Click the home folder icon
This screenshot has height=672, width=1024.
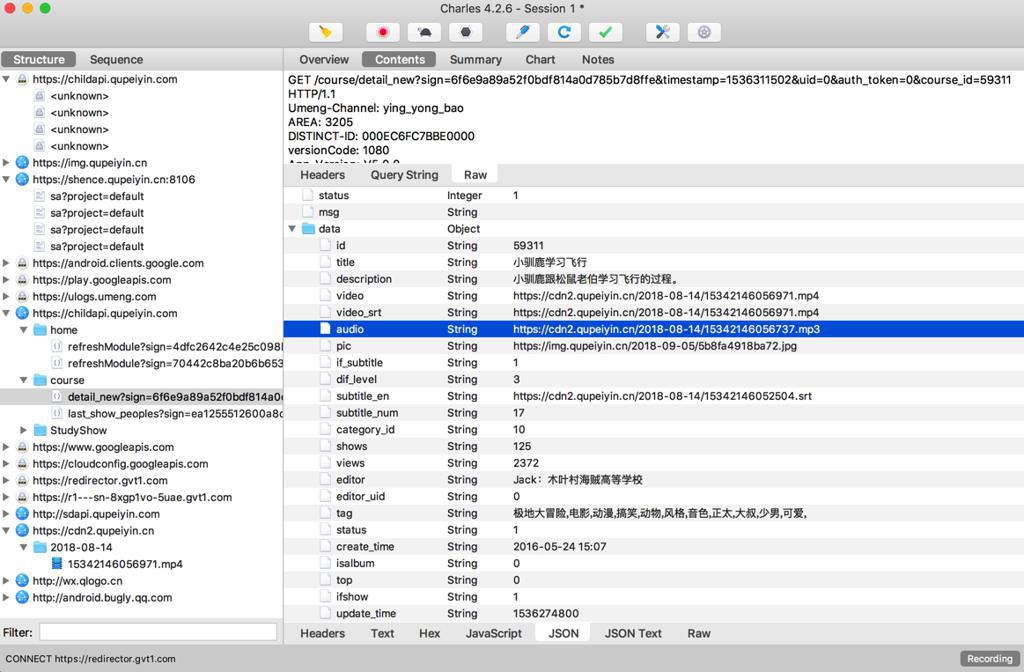click(40, 330)
